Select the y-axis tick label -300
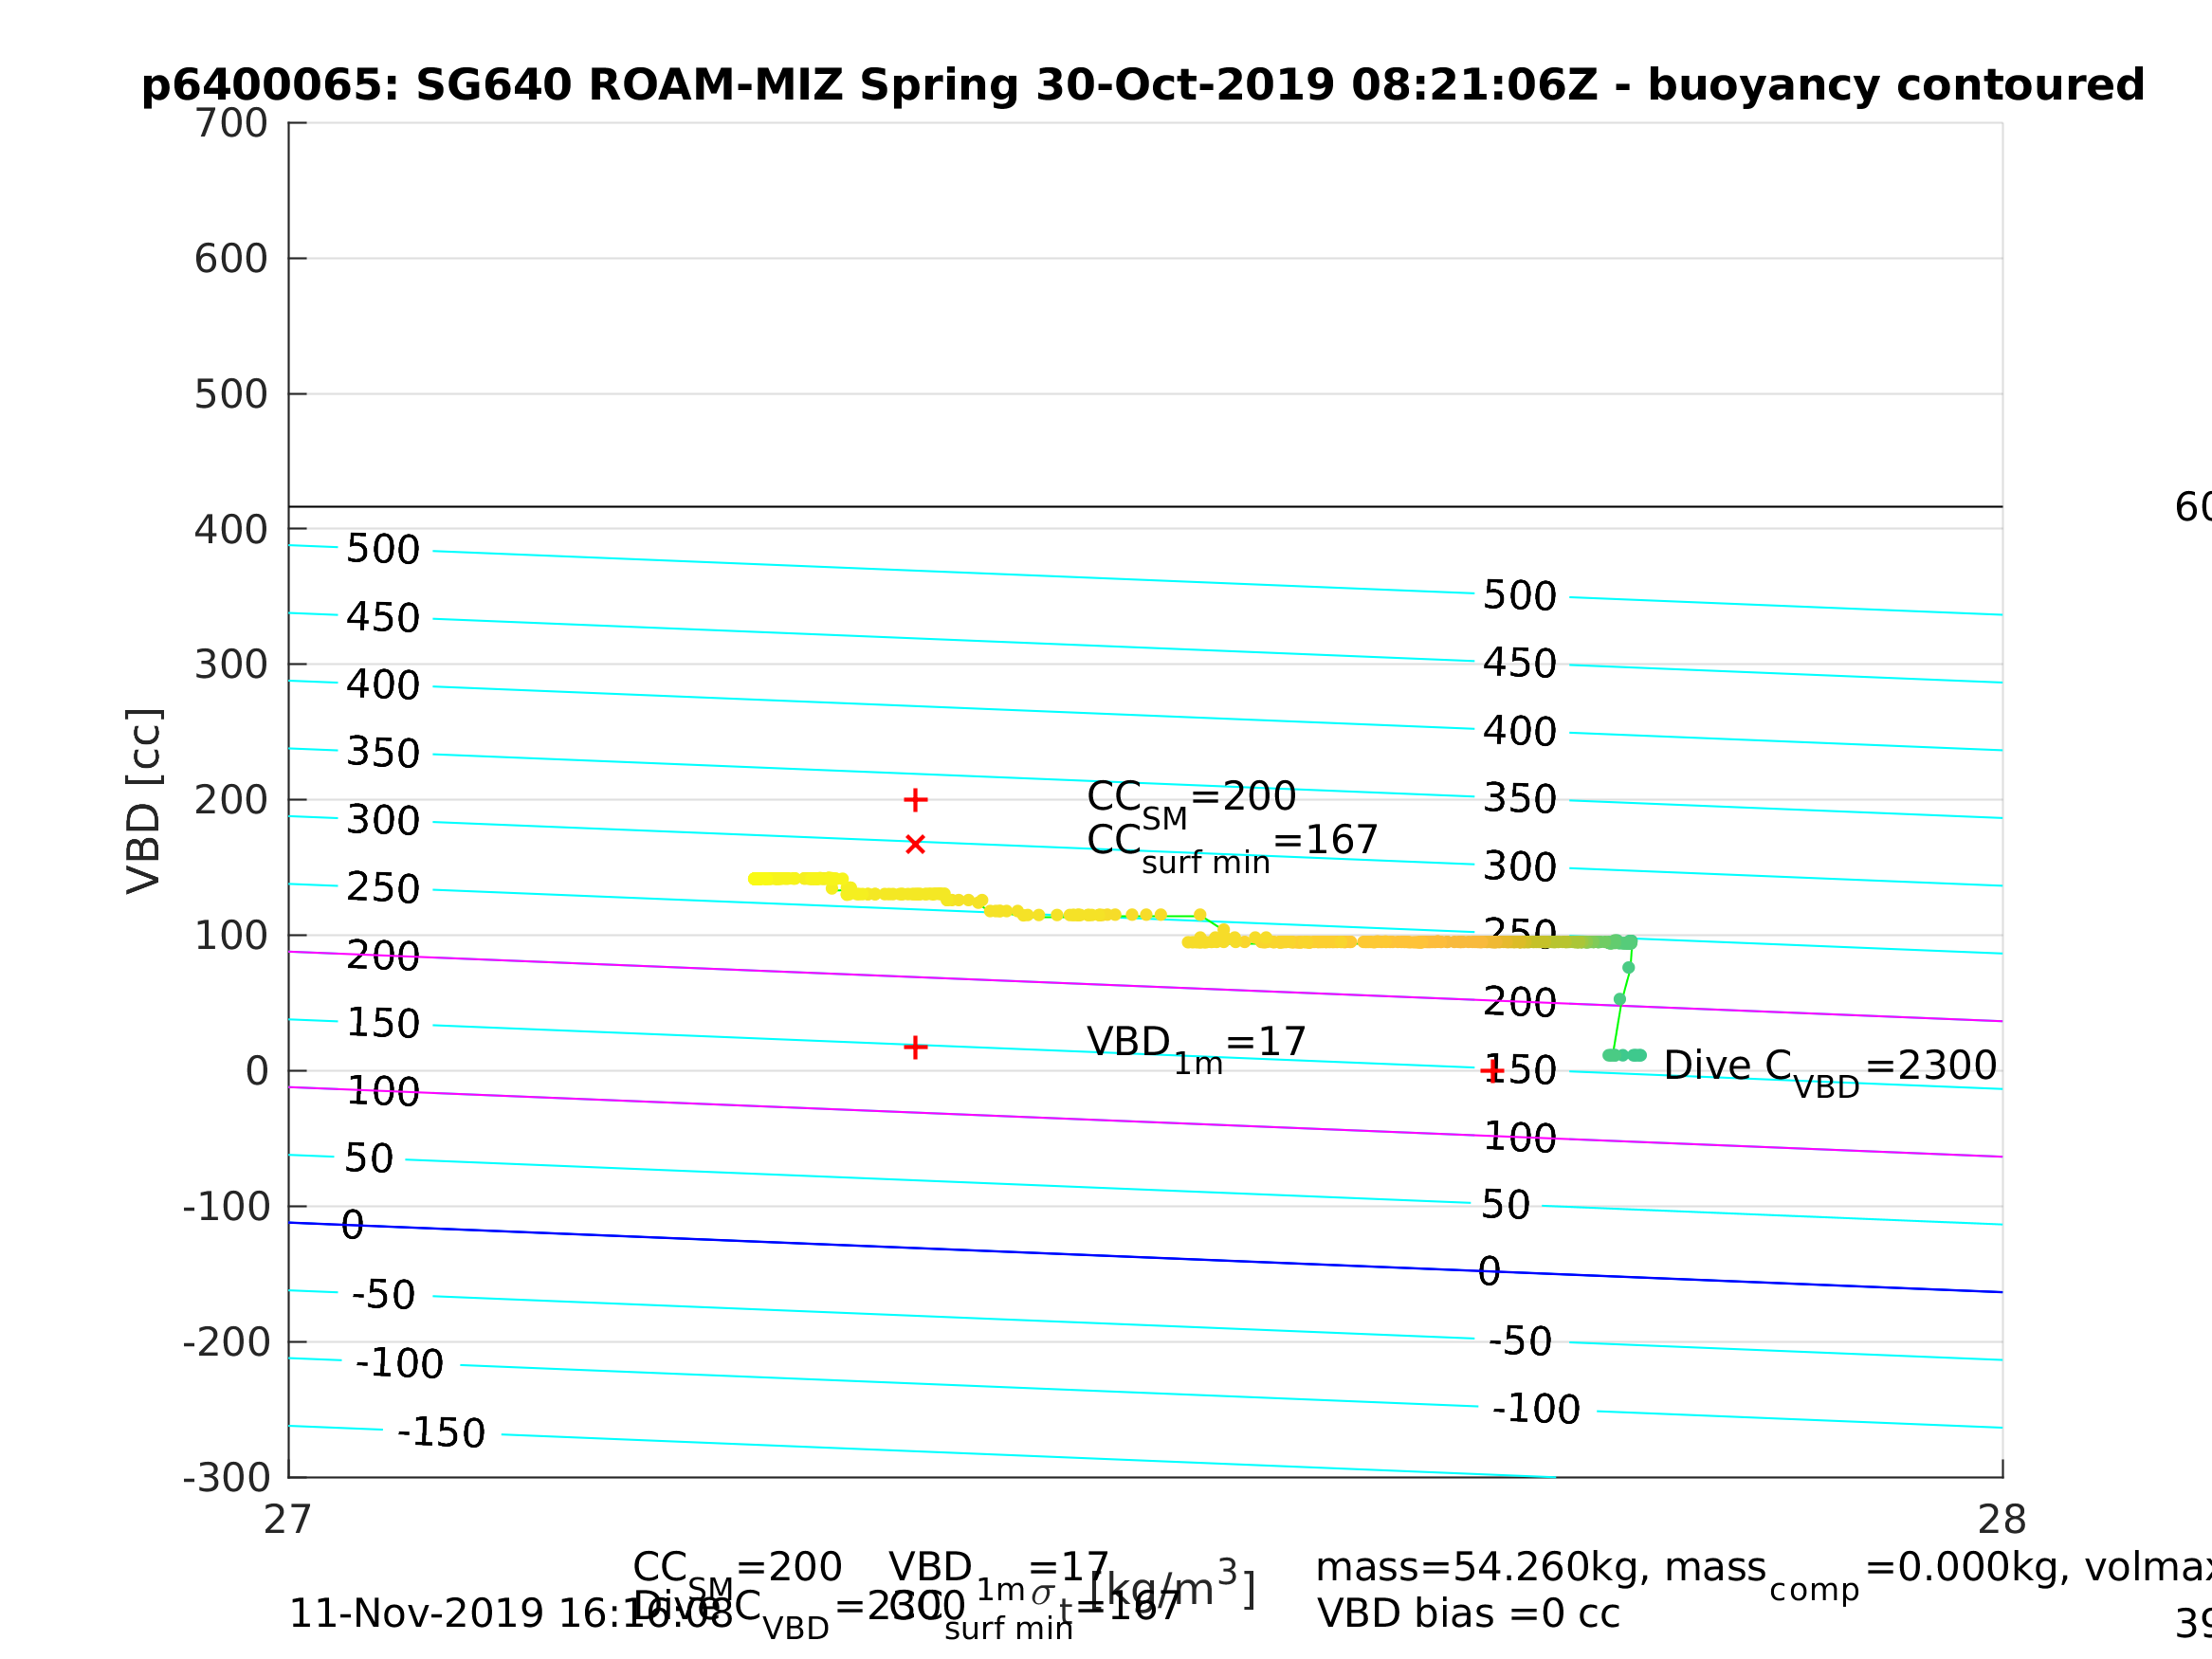This screenshot has height=1659, width=2212. (227, 1477)
